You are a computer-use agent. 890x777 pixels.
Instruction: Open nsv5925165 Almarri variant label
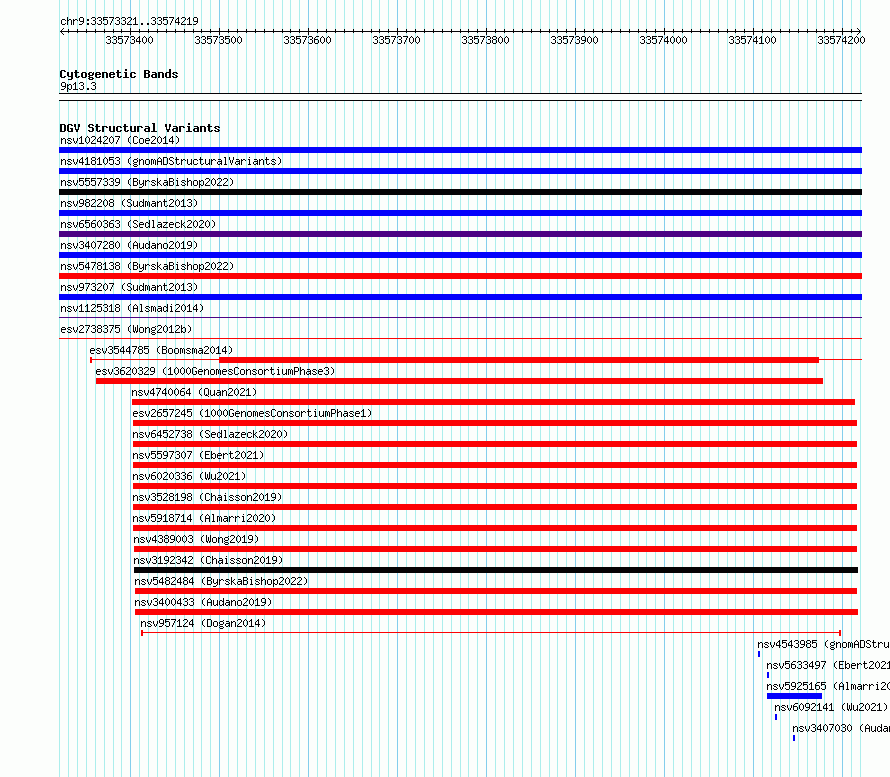[x=828, y=686]
